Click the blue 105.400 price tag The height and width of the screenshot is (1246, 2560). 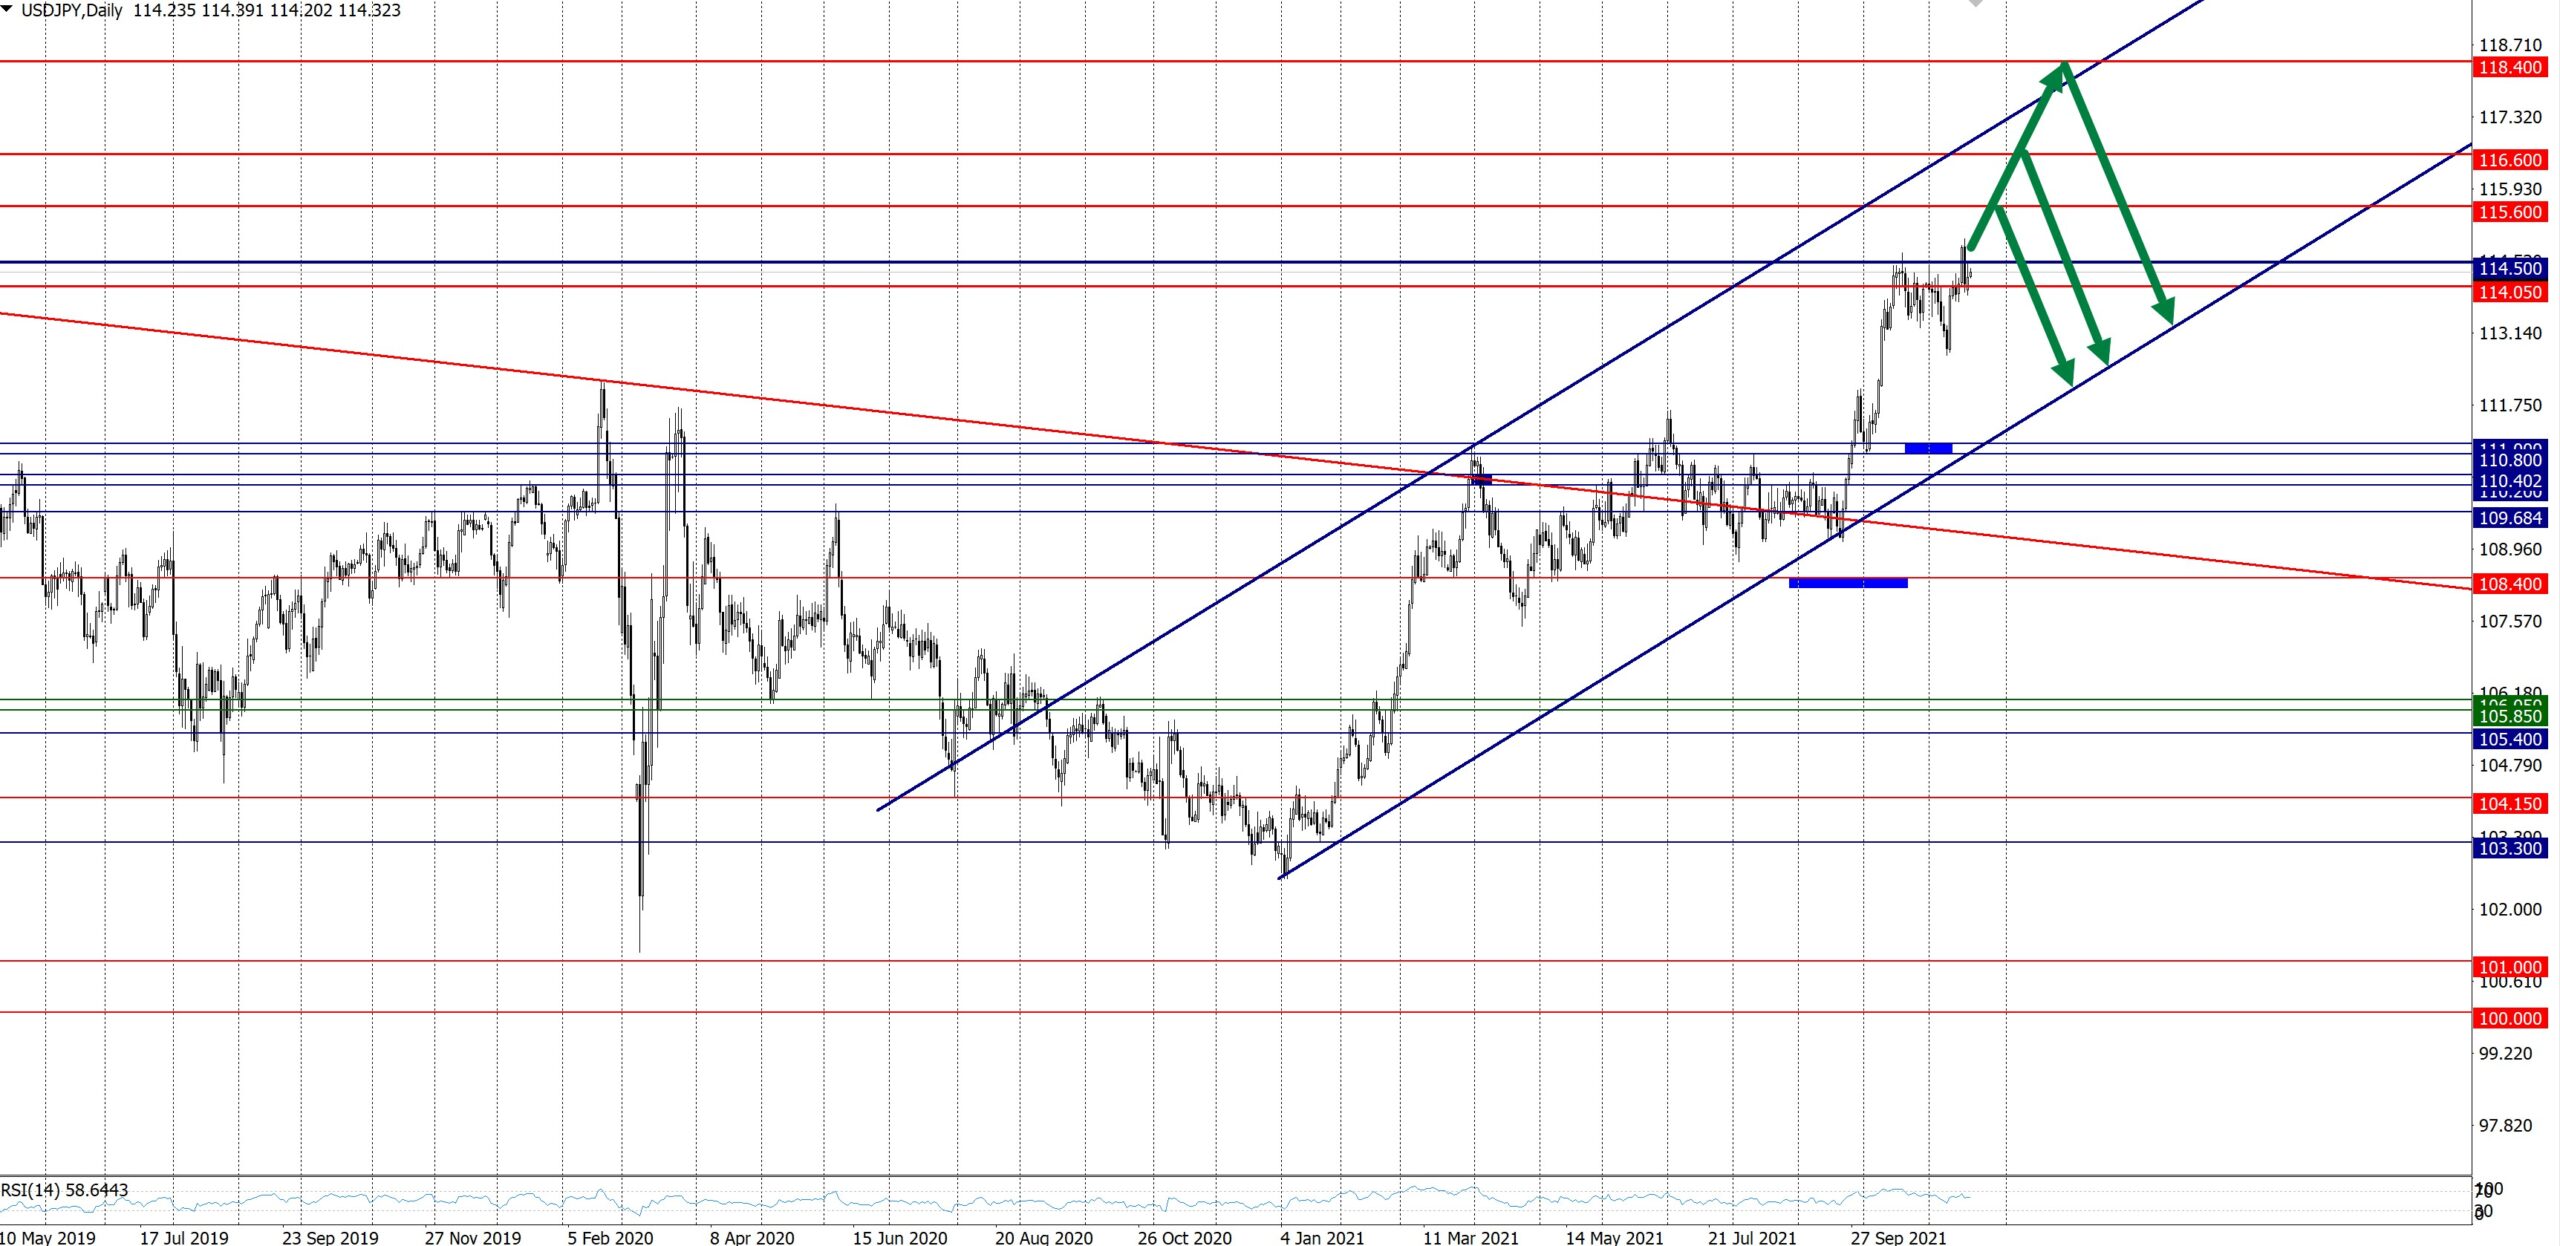click(x=2509, y=740)
